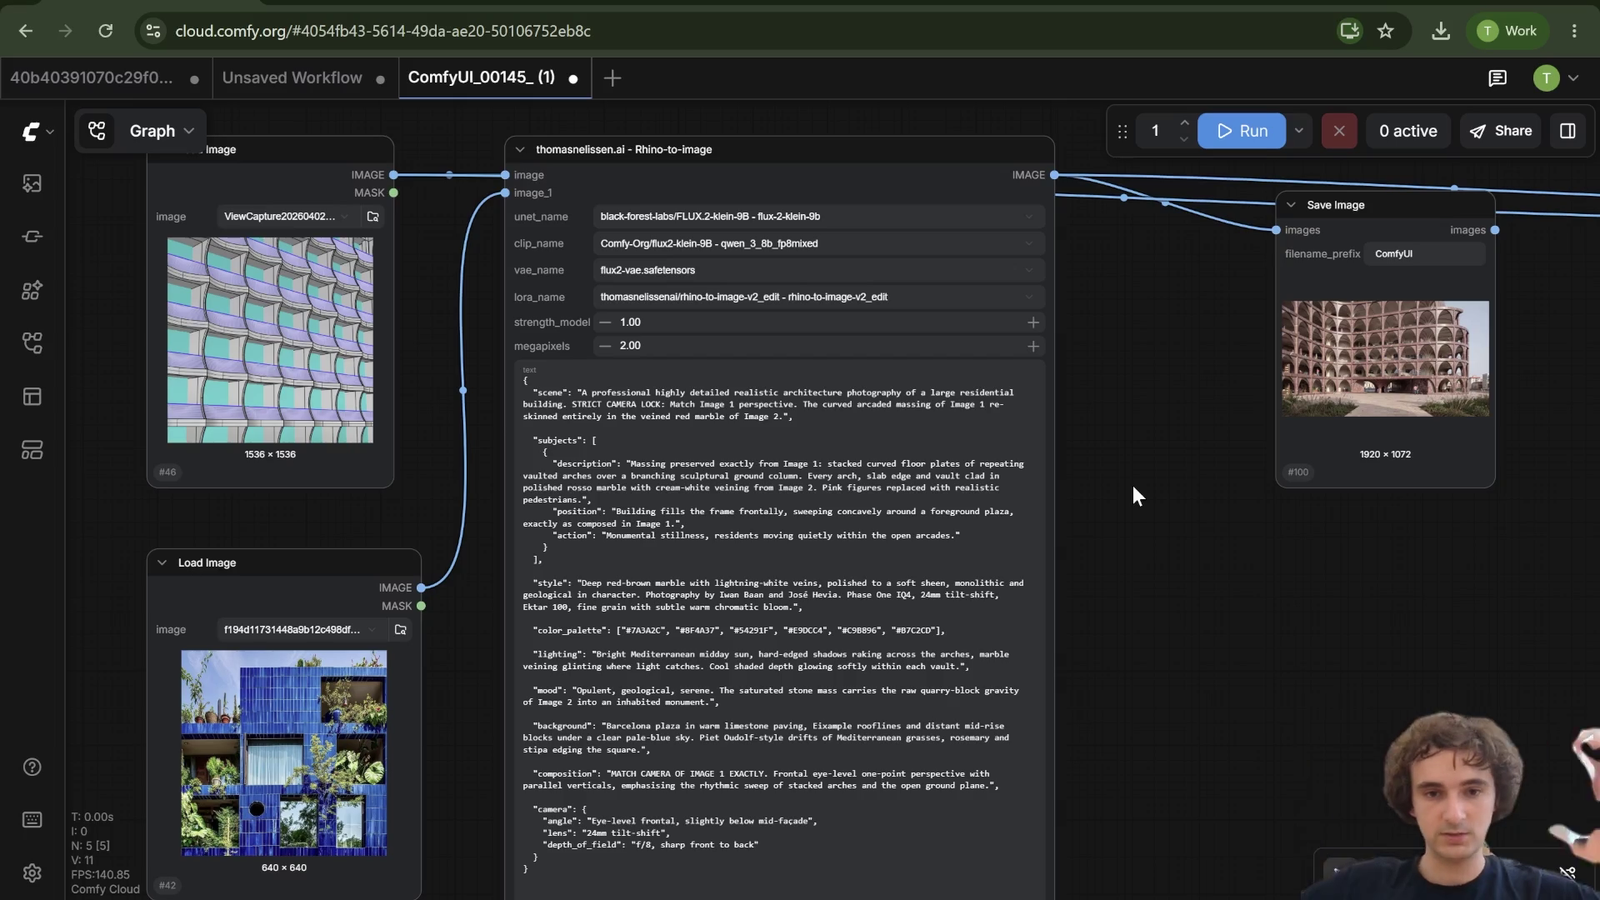Open the f194d11731448 image file dropdown

point(300,630)
